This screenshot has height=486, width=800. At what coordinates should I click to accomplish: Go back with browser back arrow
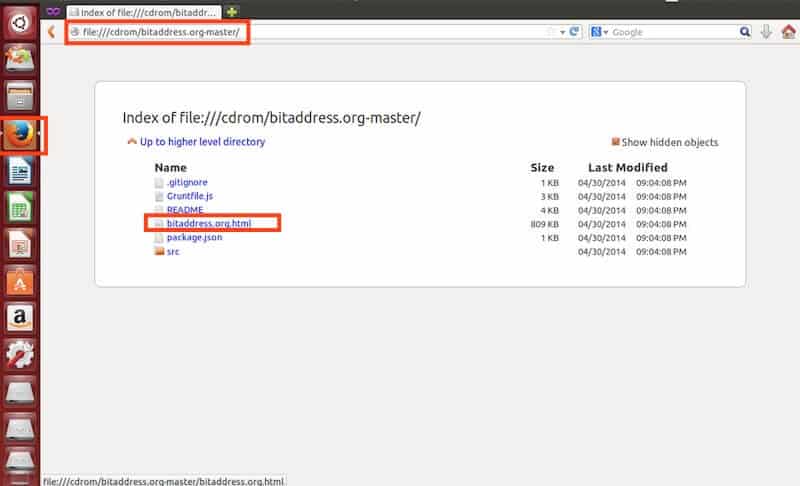[x=51, y=32]
